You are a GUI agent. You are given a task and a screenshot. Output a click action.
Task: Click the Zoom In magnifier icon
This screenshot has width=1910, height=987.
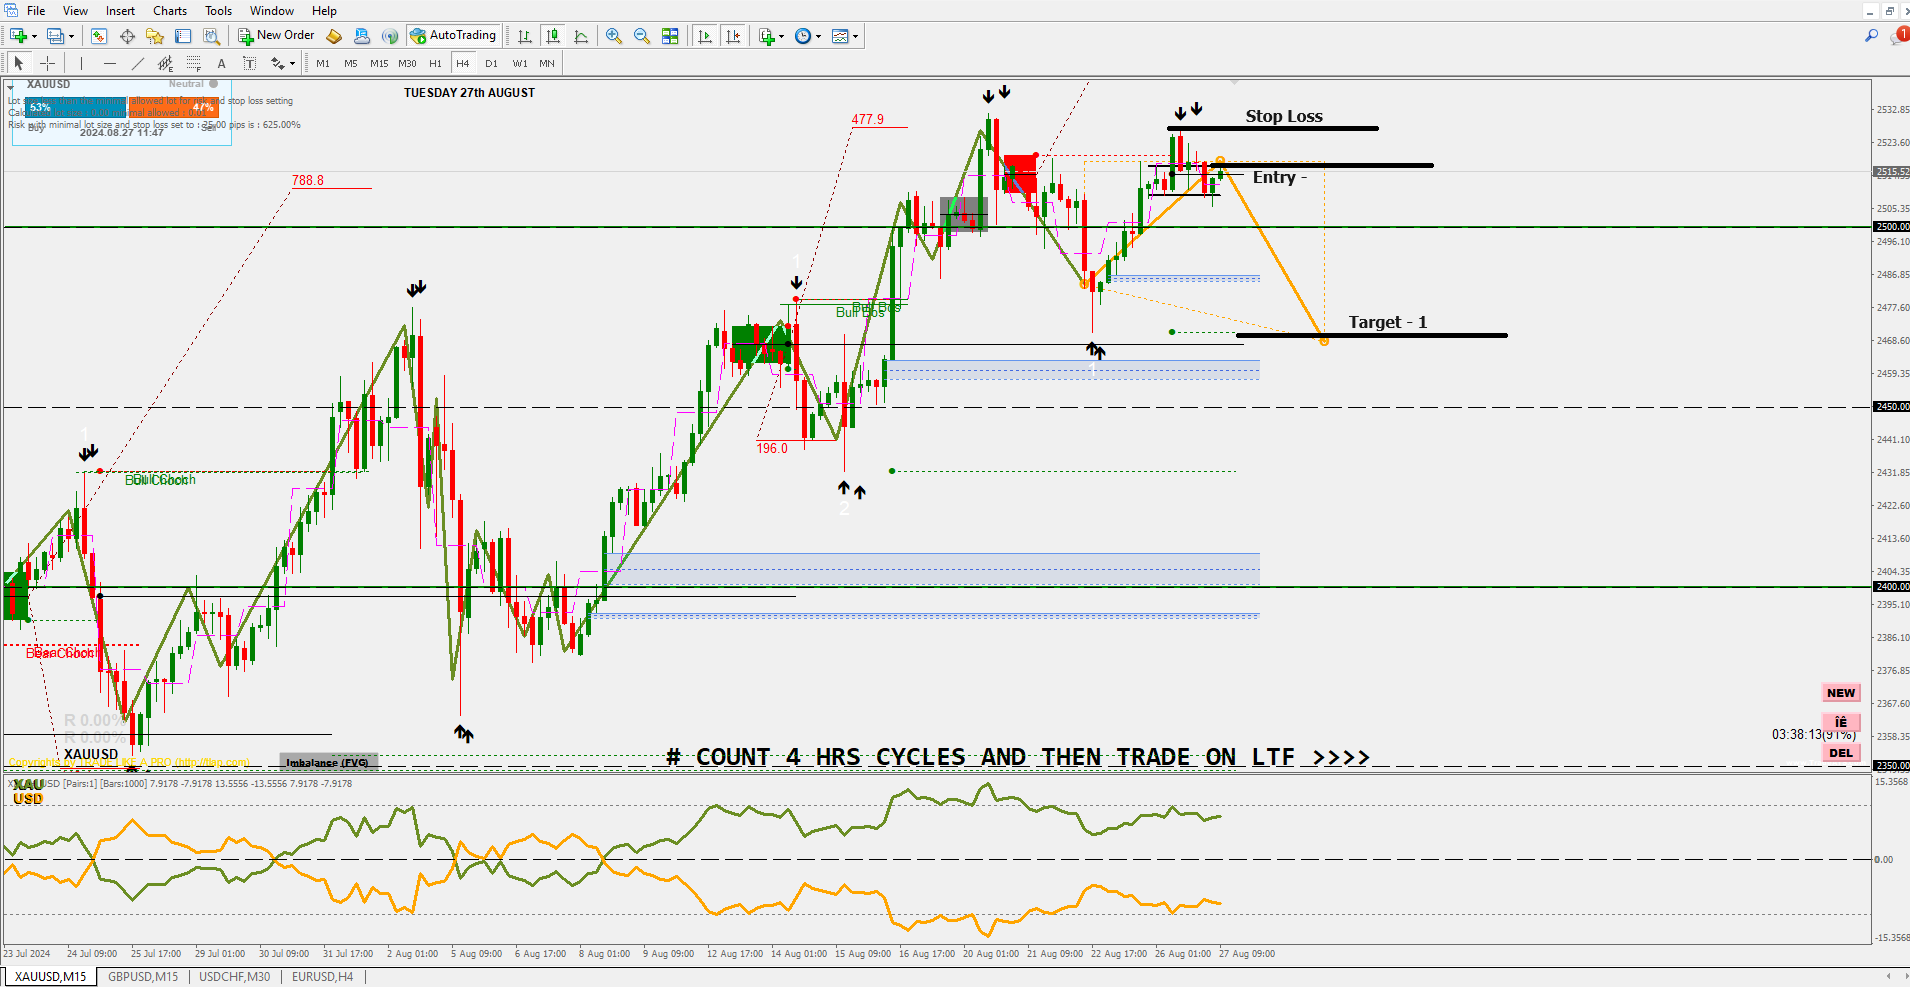[x=614, y=36]
